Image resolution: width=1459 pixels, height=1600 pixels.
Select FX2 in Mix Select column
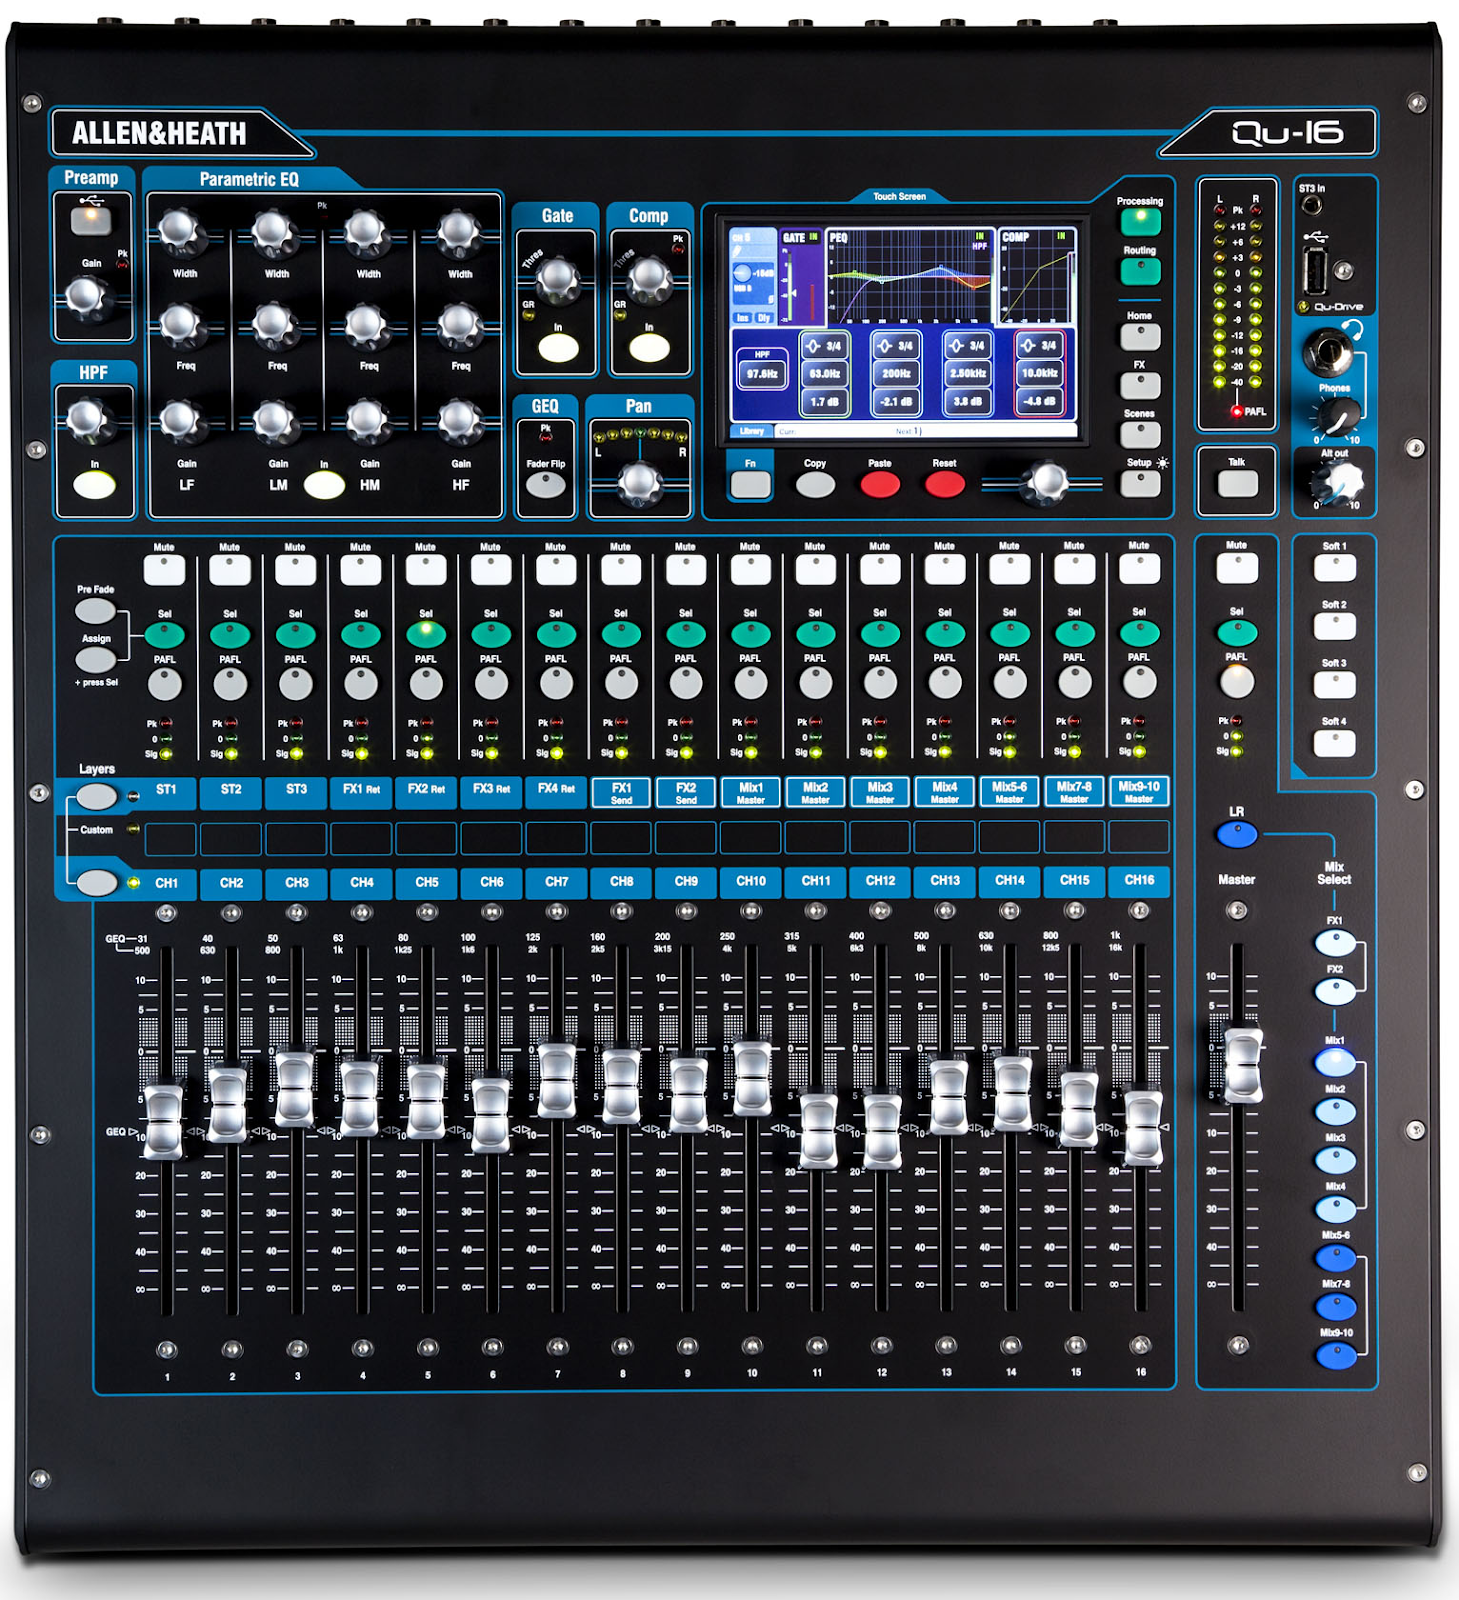(x=1335, y=992)
